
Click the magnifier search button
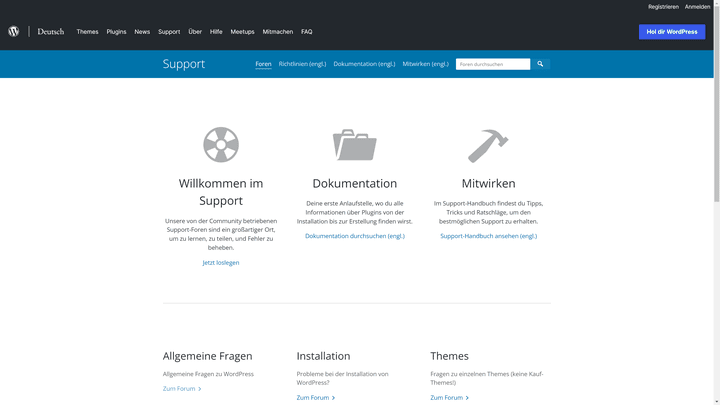tap(540, 64)
